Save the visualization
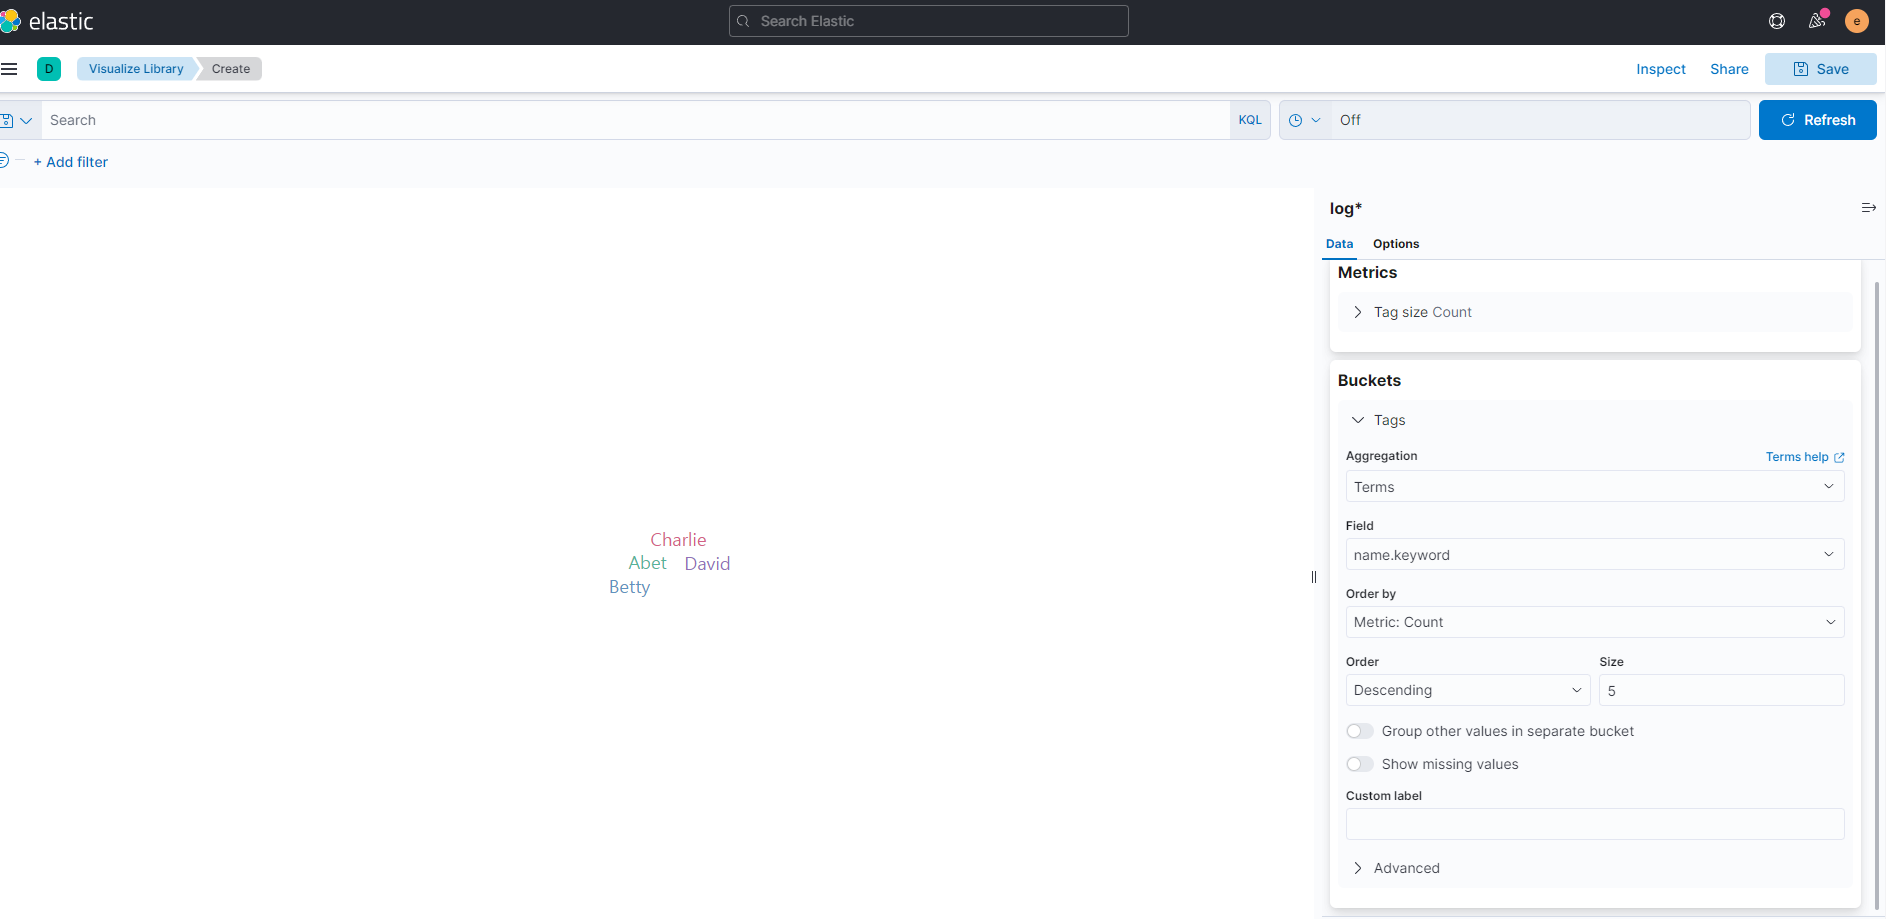This screenshot has height=919, width=1886. 1820,69
